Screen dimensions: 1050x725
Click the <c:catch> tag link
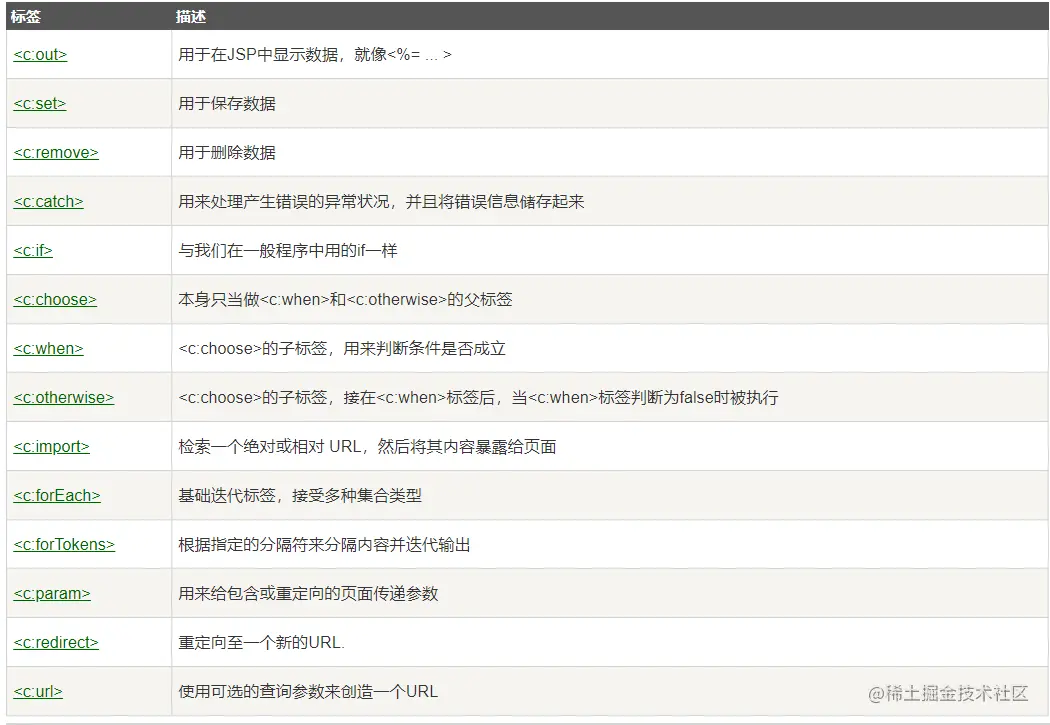point(48,202)
